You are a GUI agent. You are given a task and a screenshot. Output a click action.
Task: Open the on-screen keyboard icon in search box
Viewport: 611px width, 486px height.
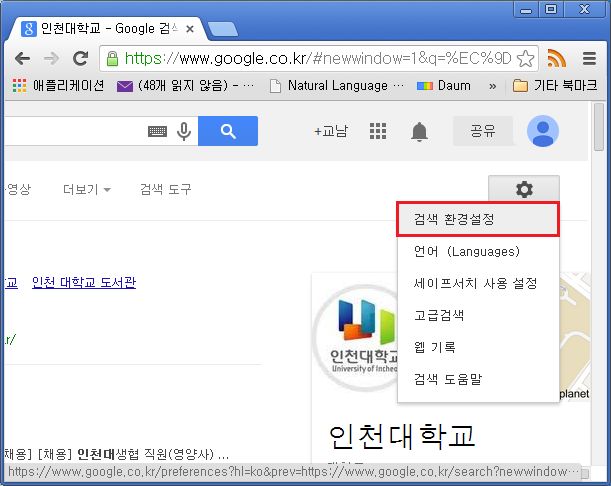point(157,131)
